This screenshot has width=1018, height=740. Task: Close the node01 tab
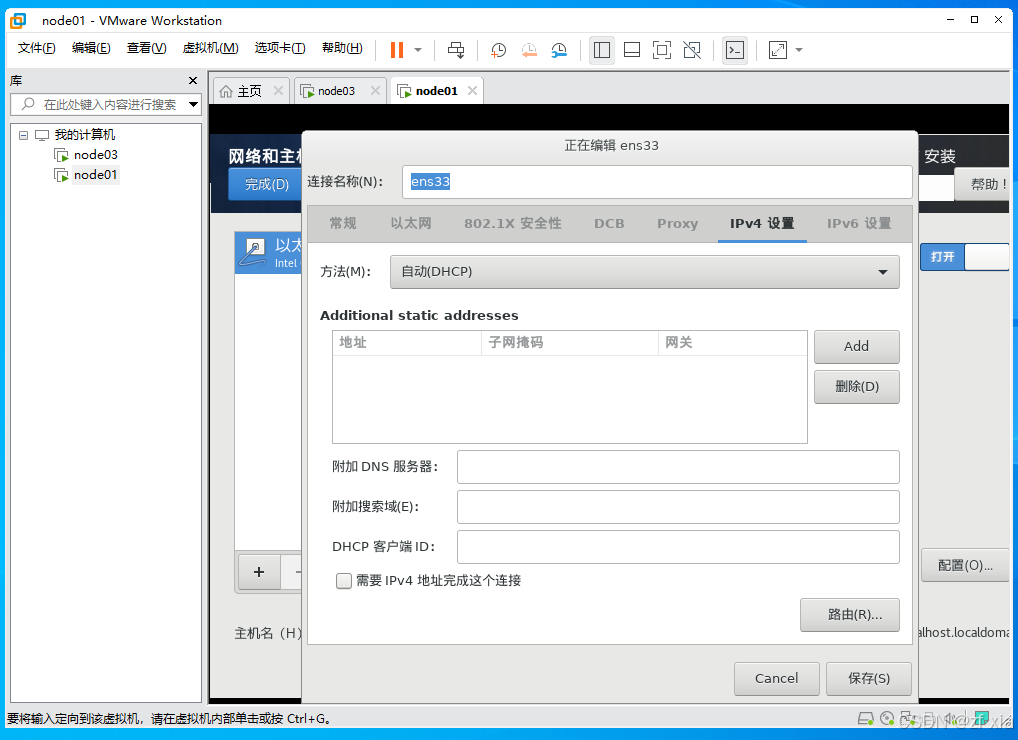pos(473,91)
